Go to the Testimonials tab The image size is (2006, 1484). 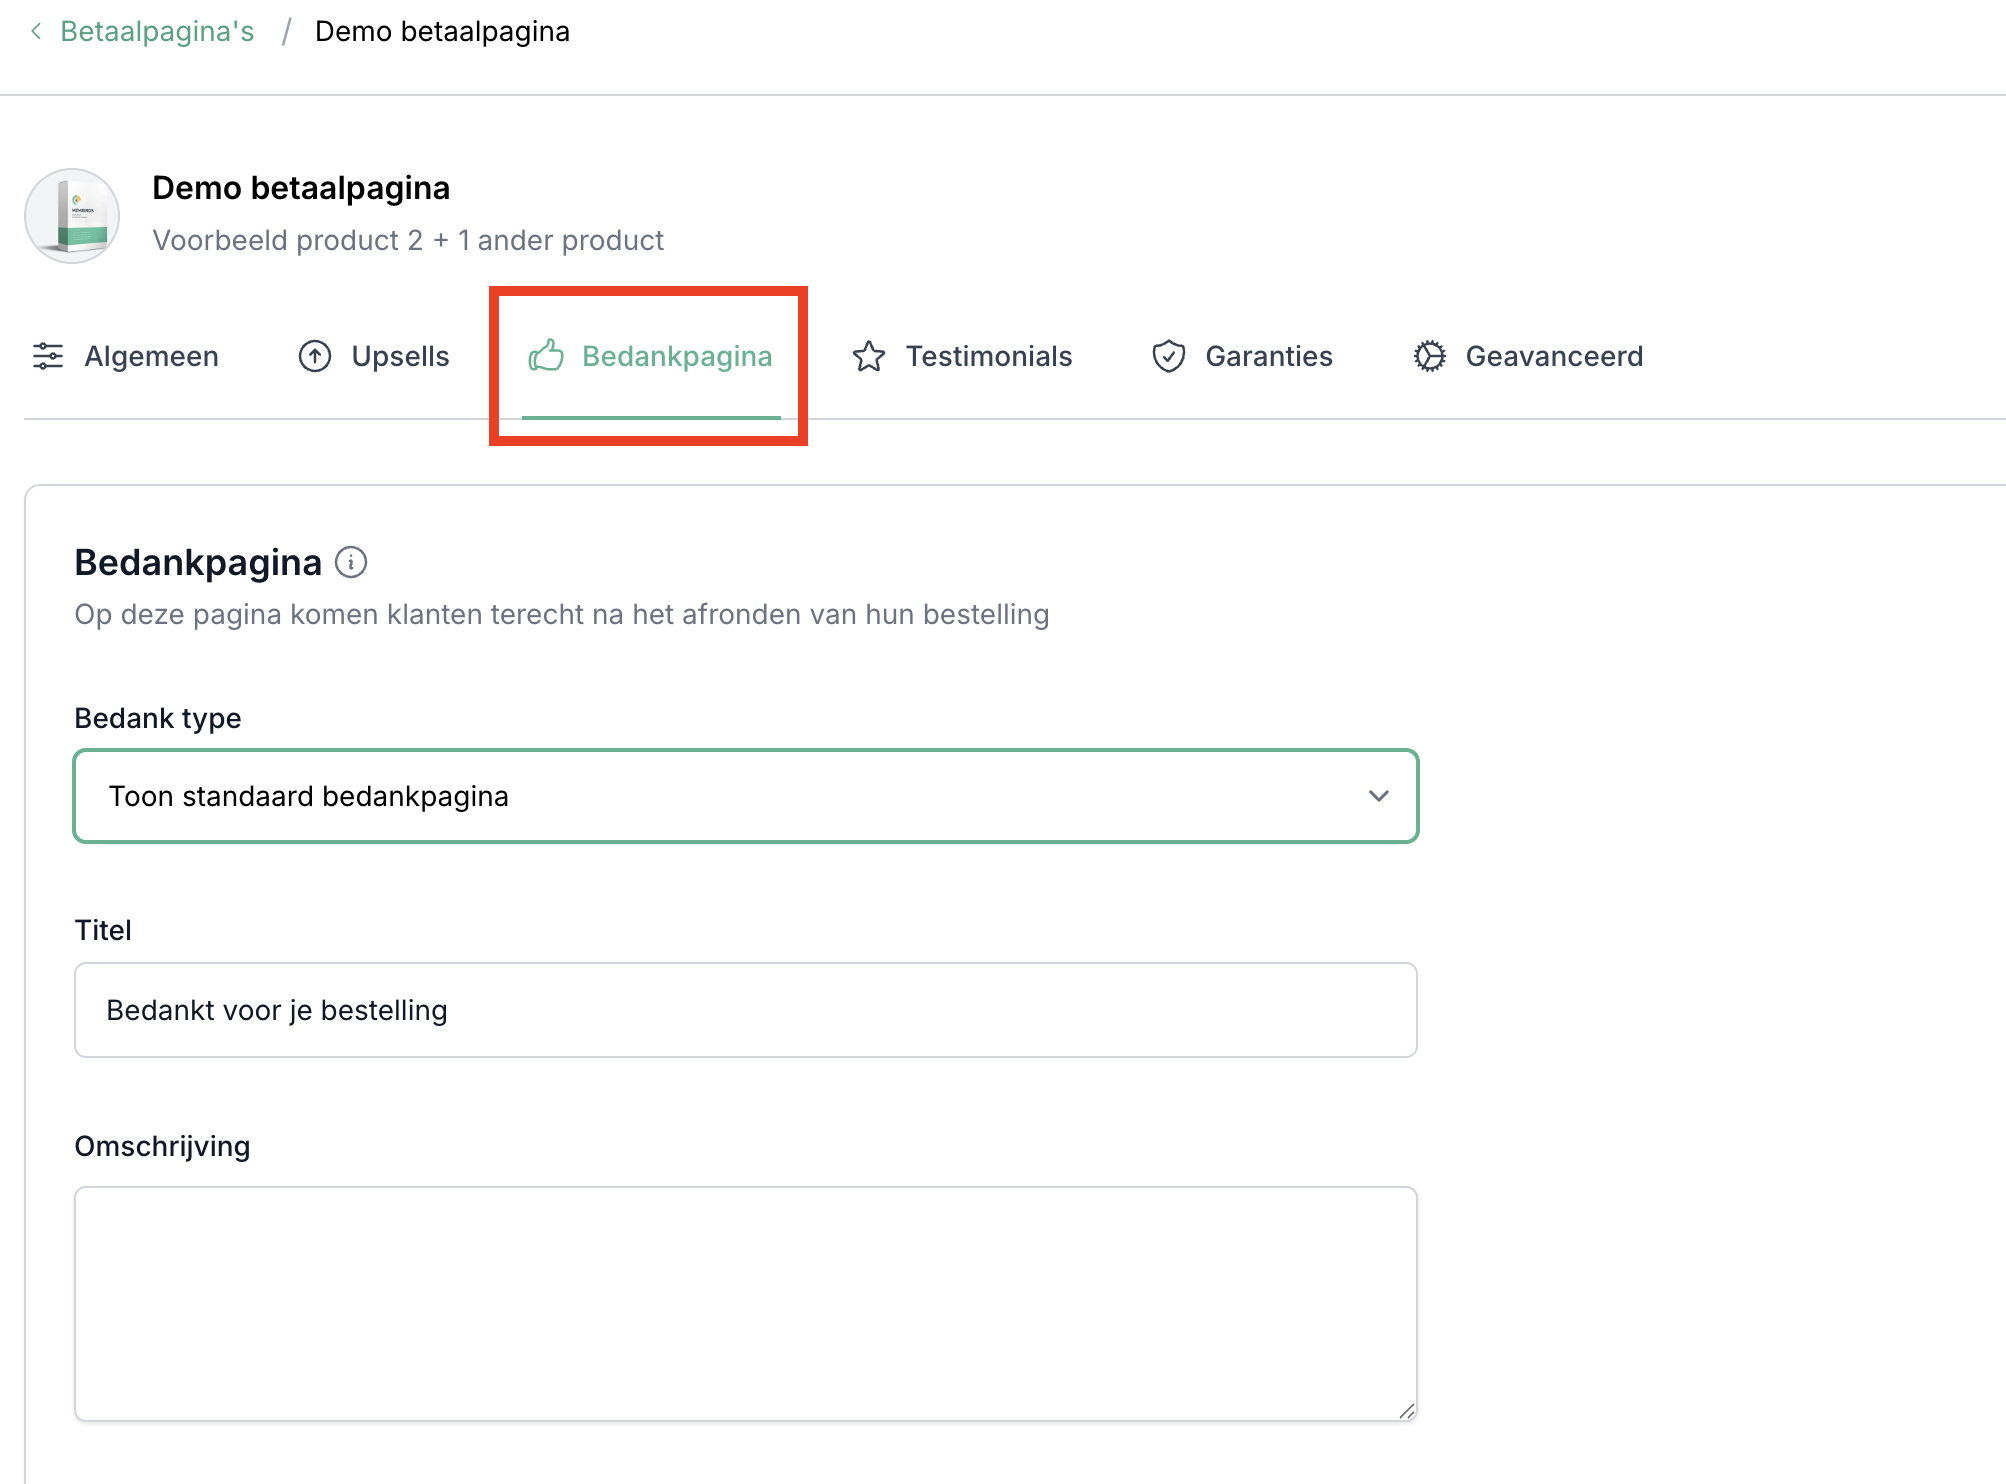[988, 356]
